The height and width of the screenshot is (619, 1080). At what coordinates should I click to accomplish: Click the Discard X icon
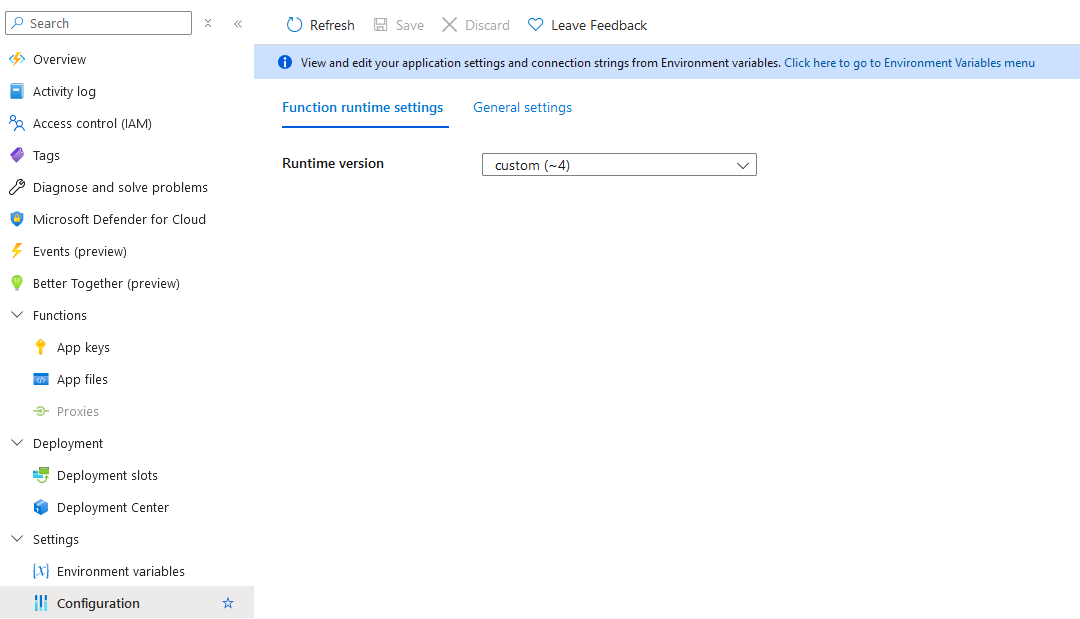[x=449, y=25]
